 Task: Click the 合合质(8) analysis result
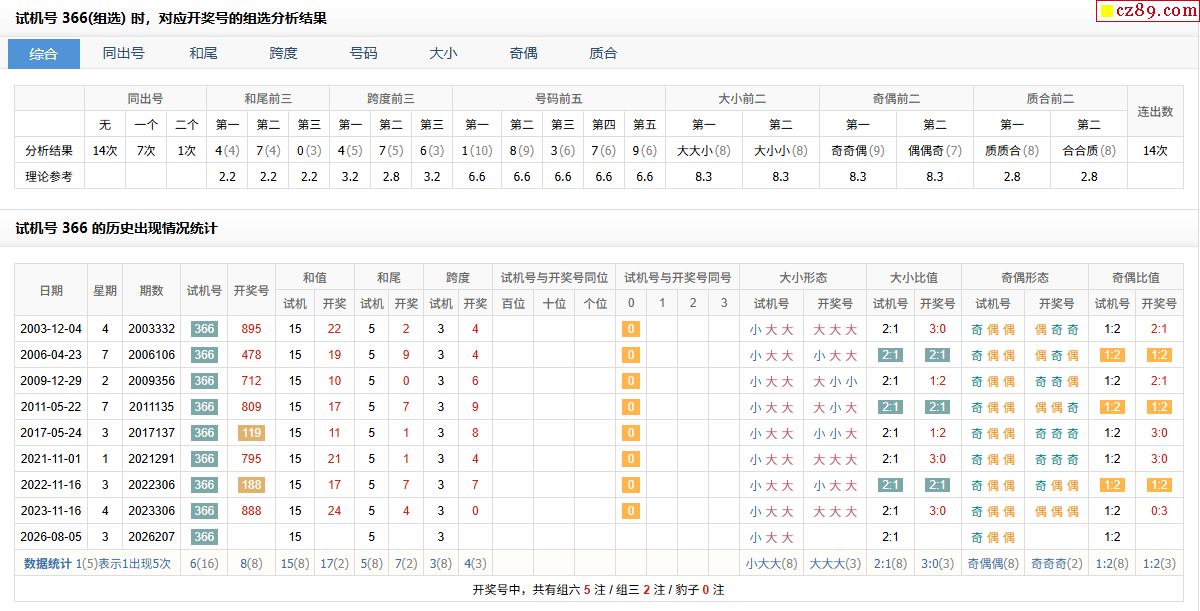pyautogui.click(x=1089, y=151)
